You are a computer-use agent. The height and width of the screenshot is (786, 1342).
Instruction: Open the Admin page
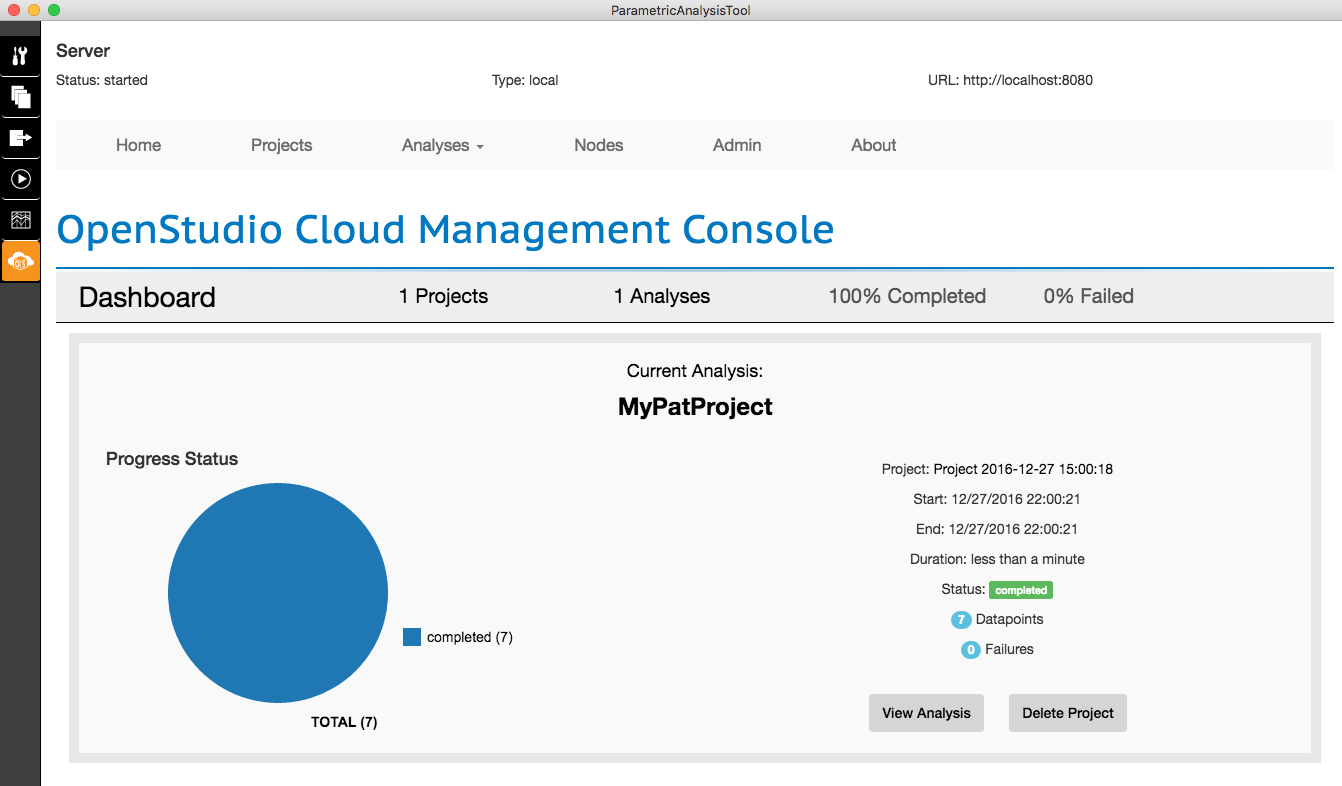(x=737, y=146)
